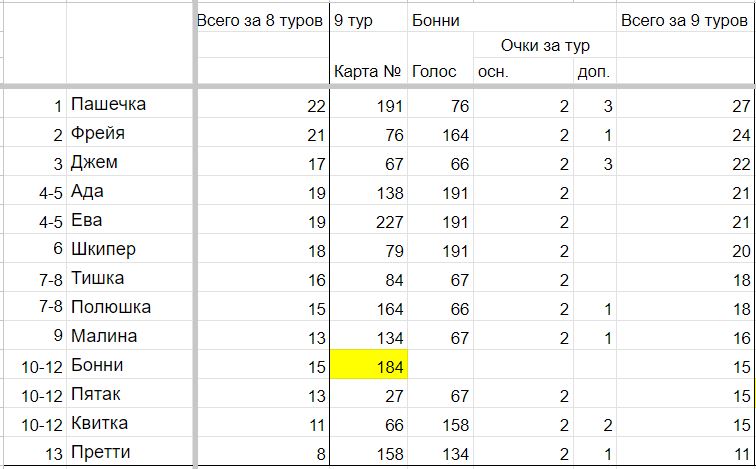The image size is (756, 469).
Task: Select Малина's 8-round total 13
Action: (x=263, y=336)
